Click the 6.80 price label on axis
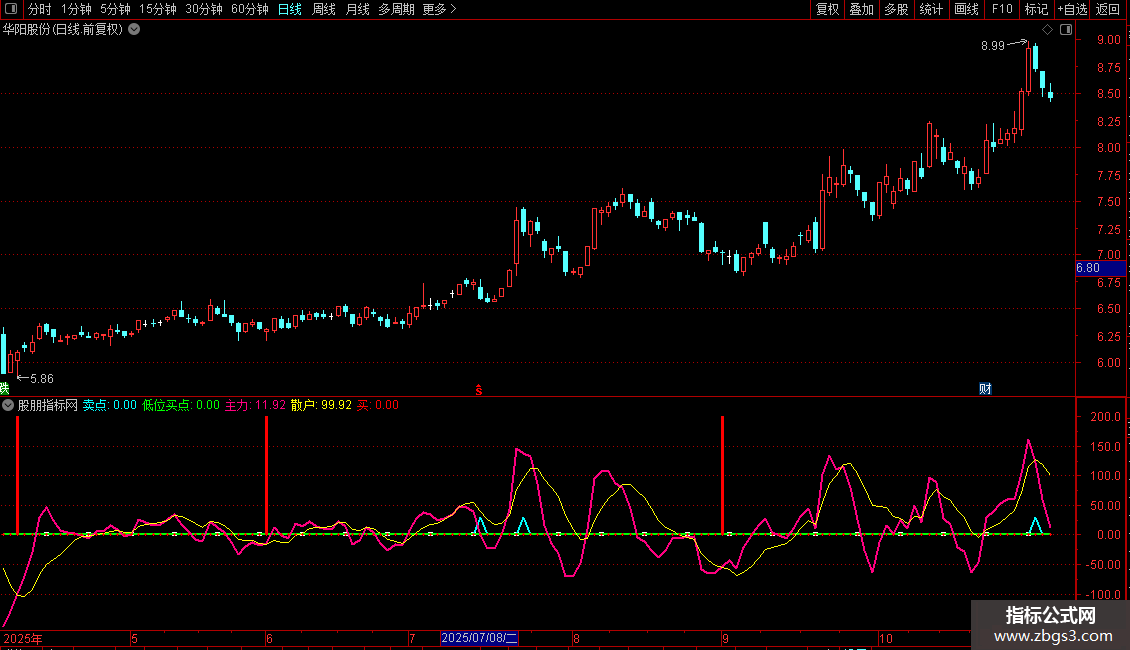This screenshot has height=650, width=1130. [x=1100, y=268]
